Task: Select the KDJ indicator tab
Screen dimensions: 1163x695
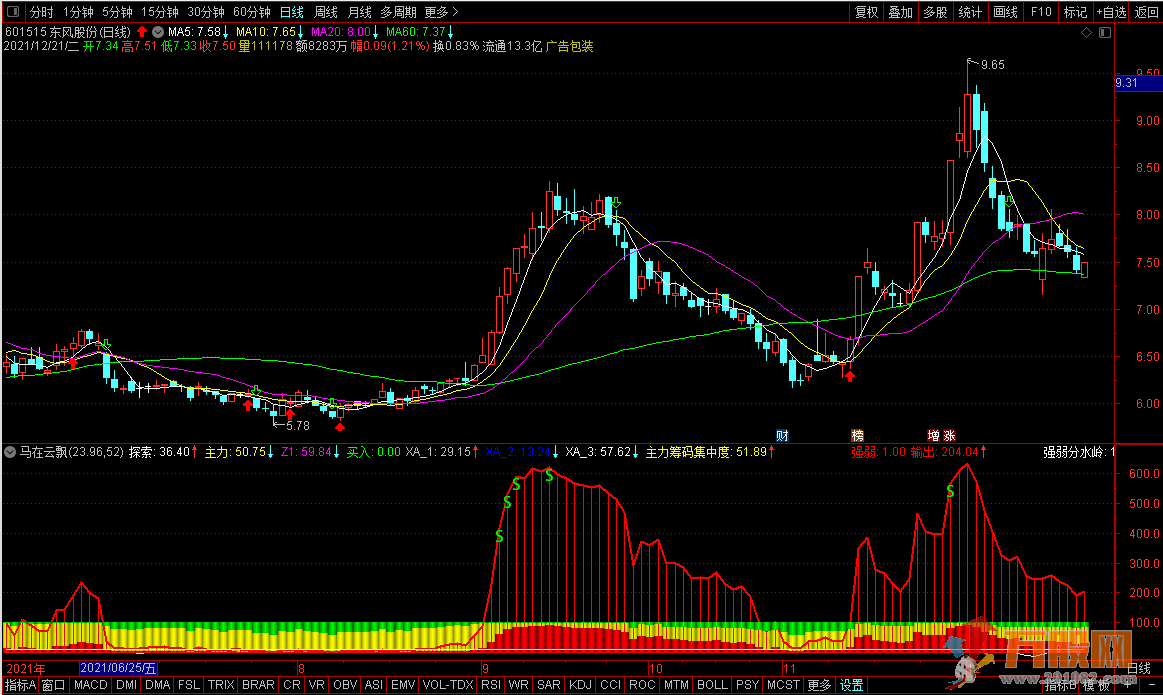Action: coord(581,685)
